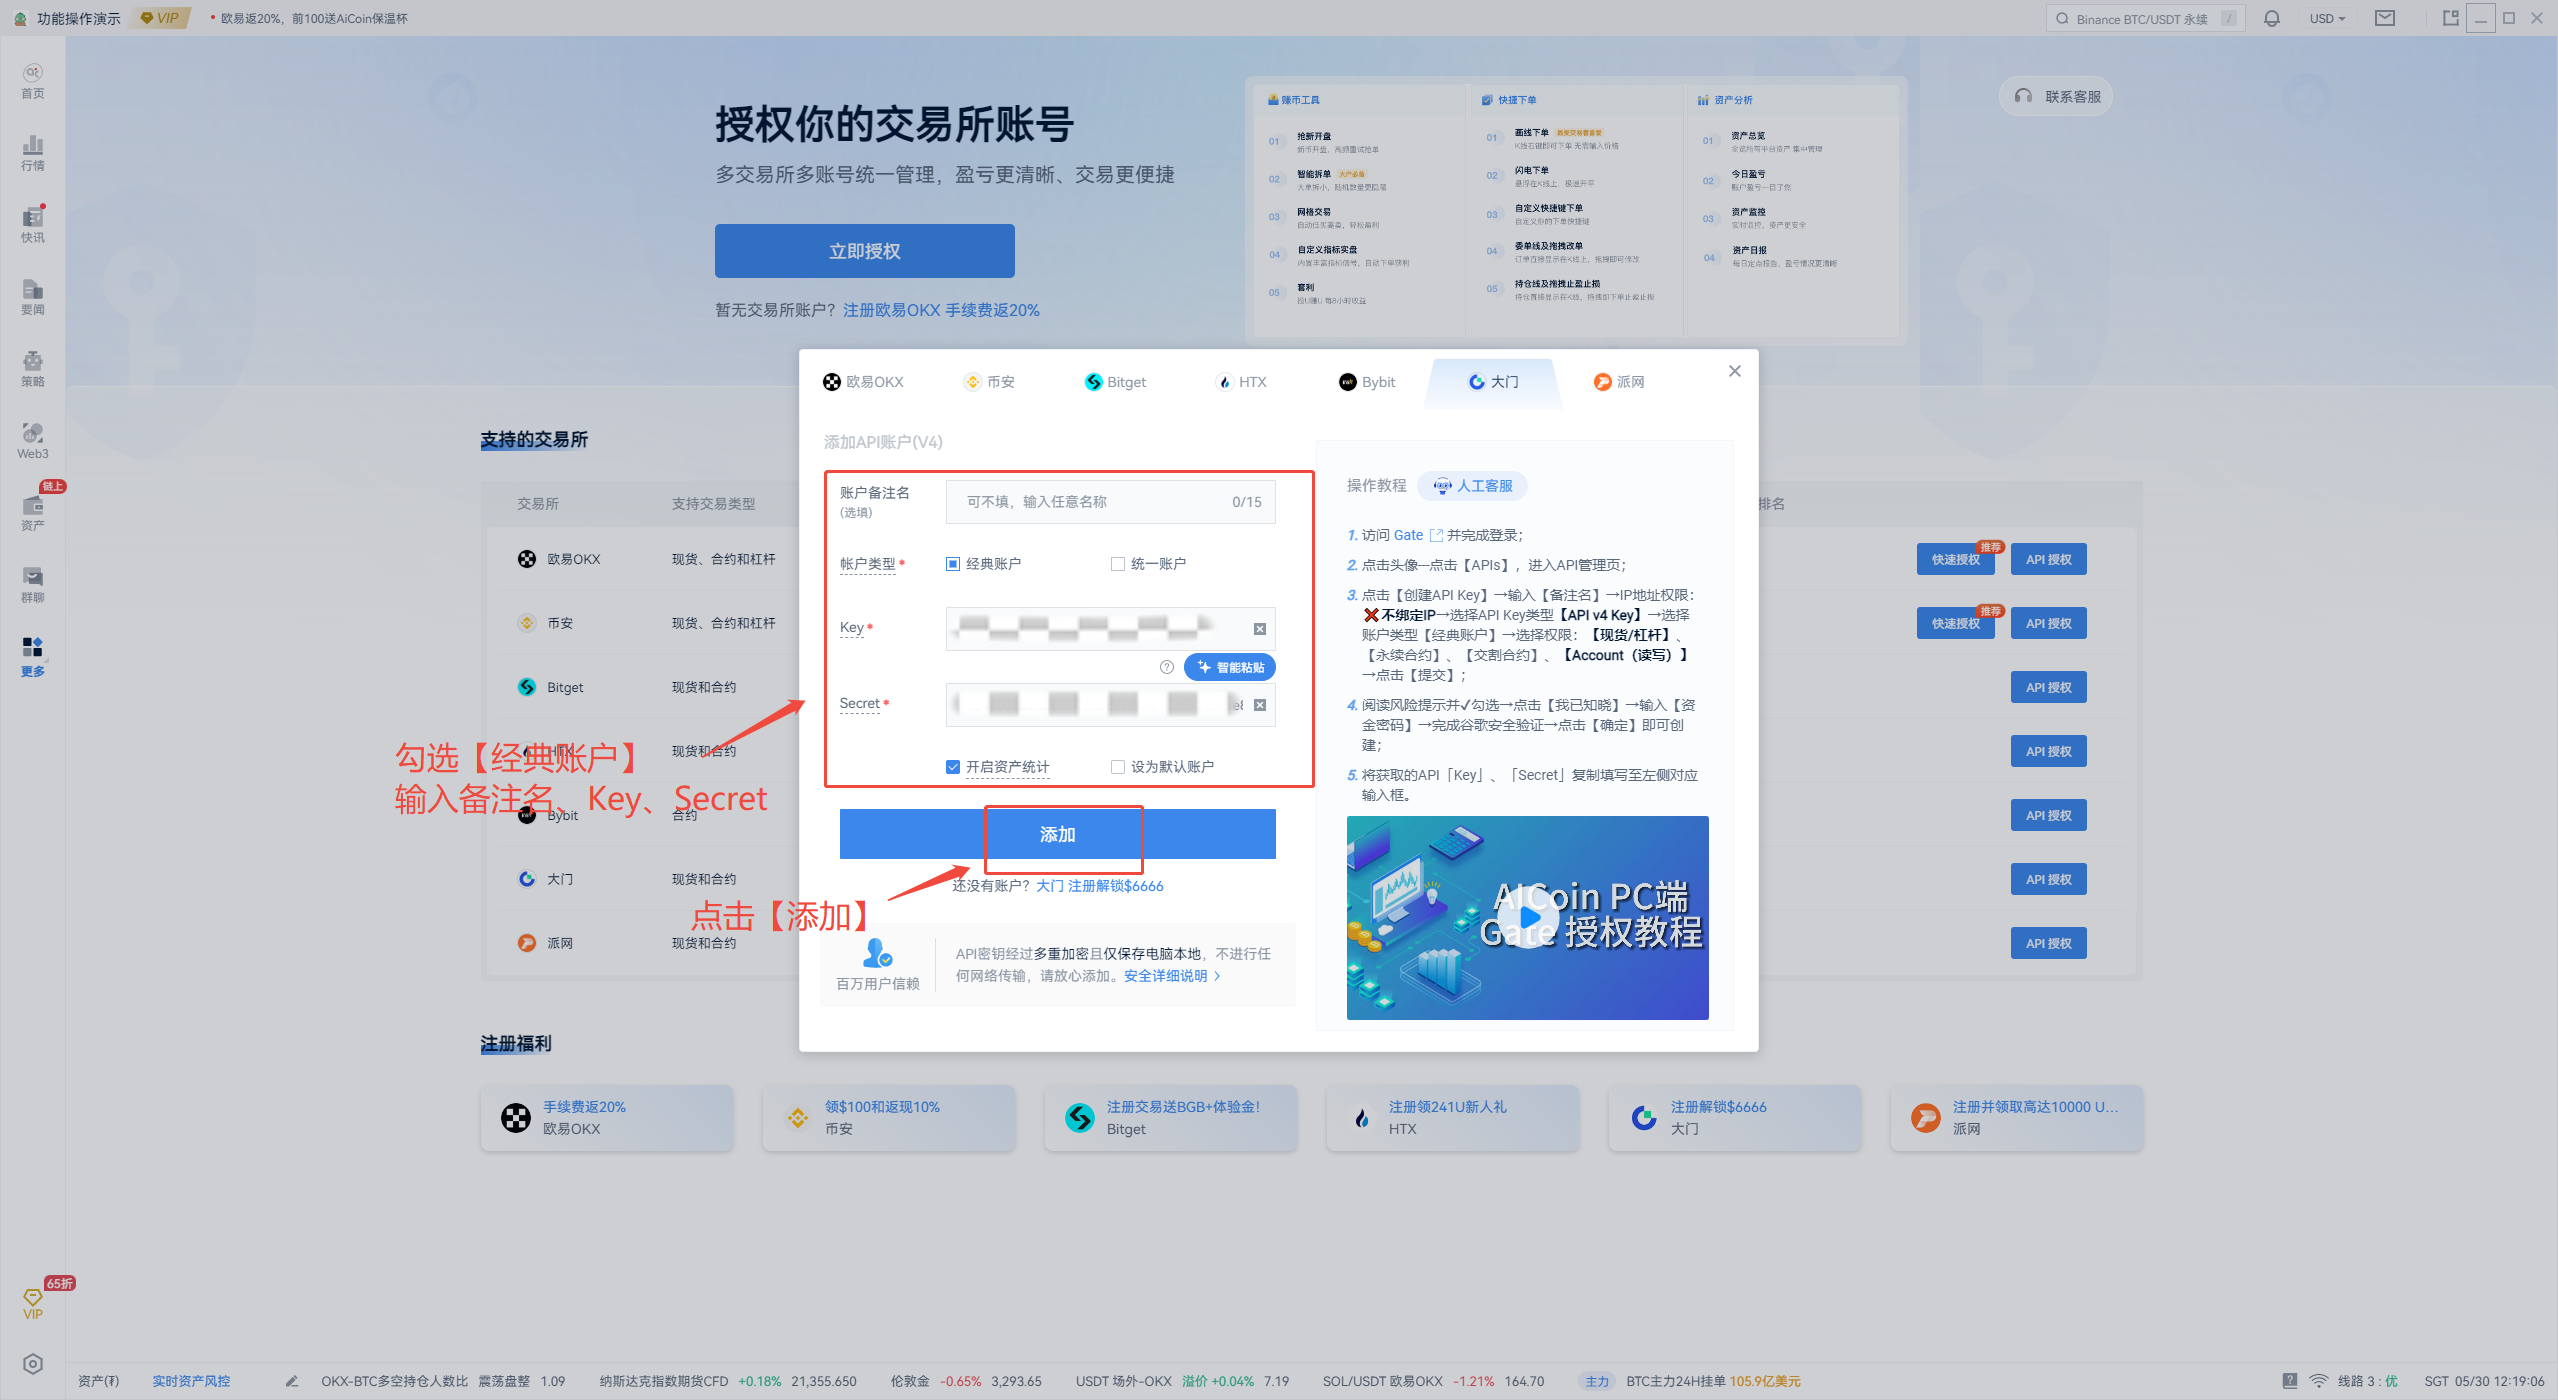The width and height of the screenshot is (2558, 1400).
Task: Open the 联系客服 customer service button
Action: point(2055,96)
